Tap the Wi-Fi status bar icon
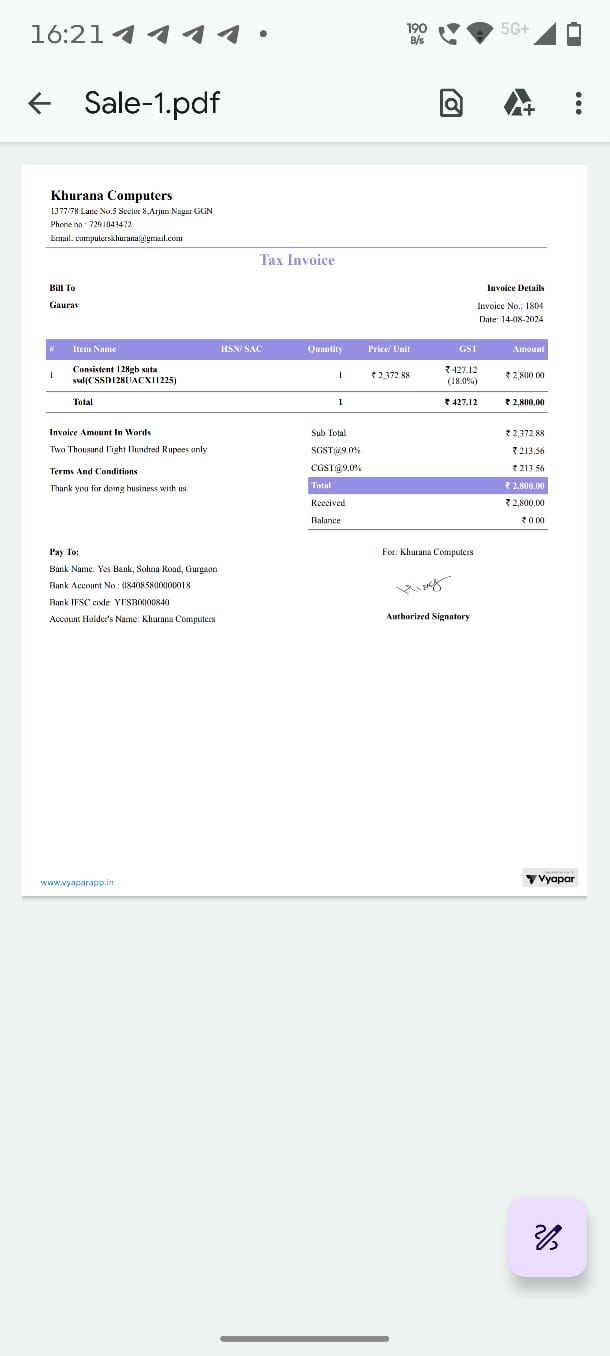The image size is (610, 1356). click(482, 33)
